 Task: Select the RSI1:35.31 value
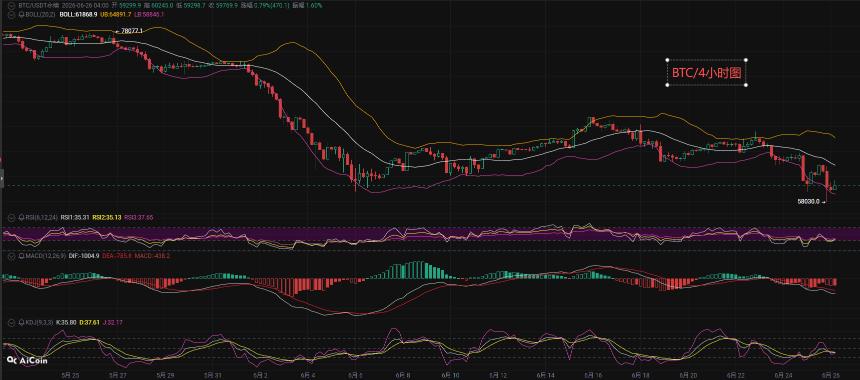(75, 218)
